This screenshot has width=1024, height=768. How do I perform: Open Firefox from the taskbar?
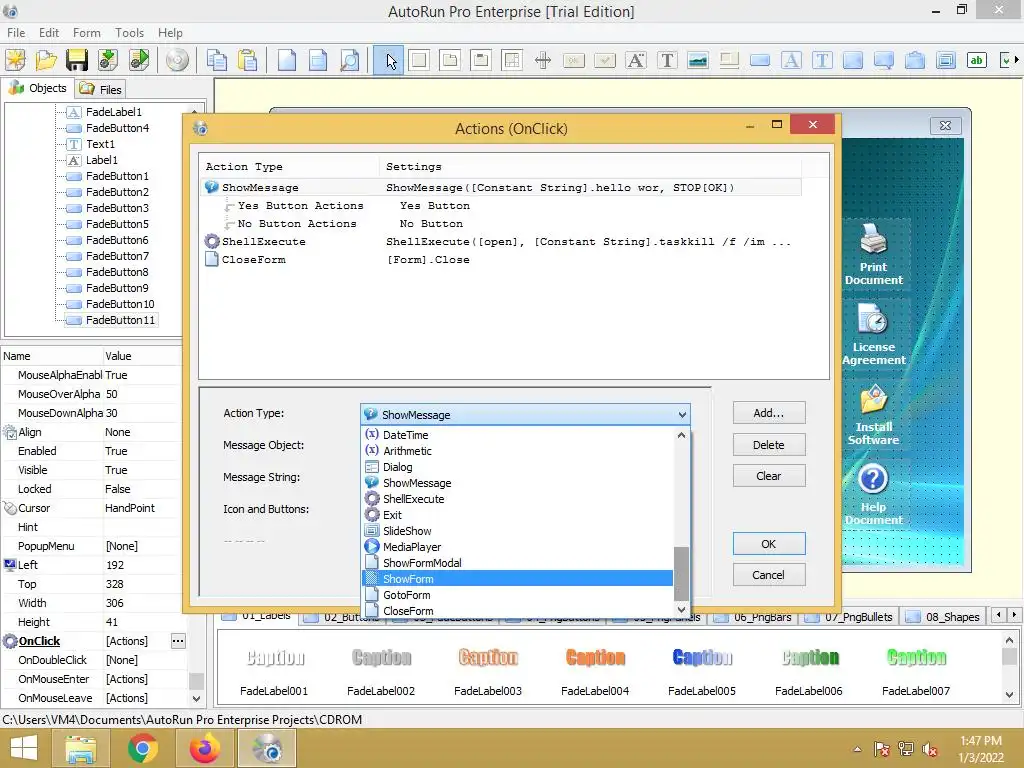click(x=204, y=748)
